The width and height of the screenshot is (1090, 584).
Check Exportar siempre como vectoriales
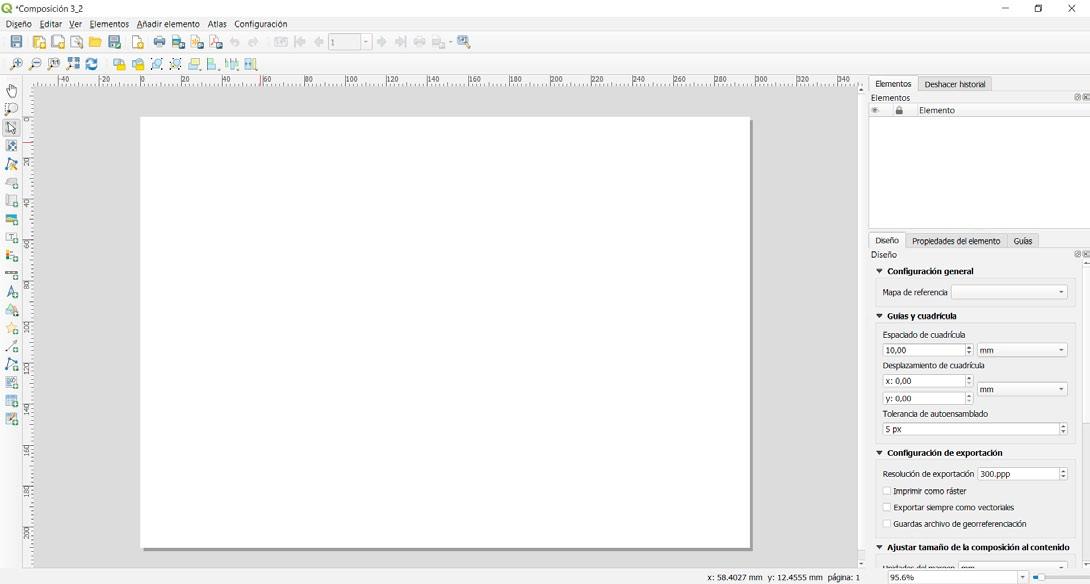[x=887, y=508]
